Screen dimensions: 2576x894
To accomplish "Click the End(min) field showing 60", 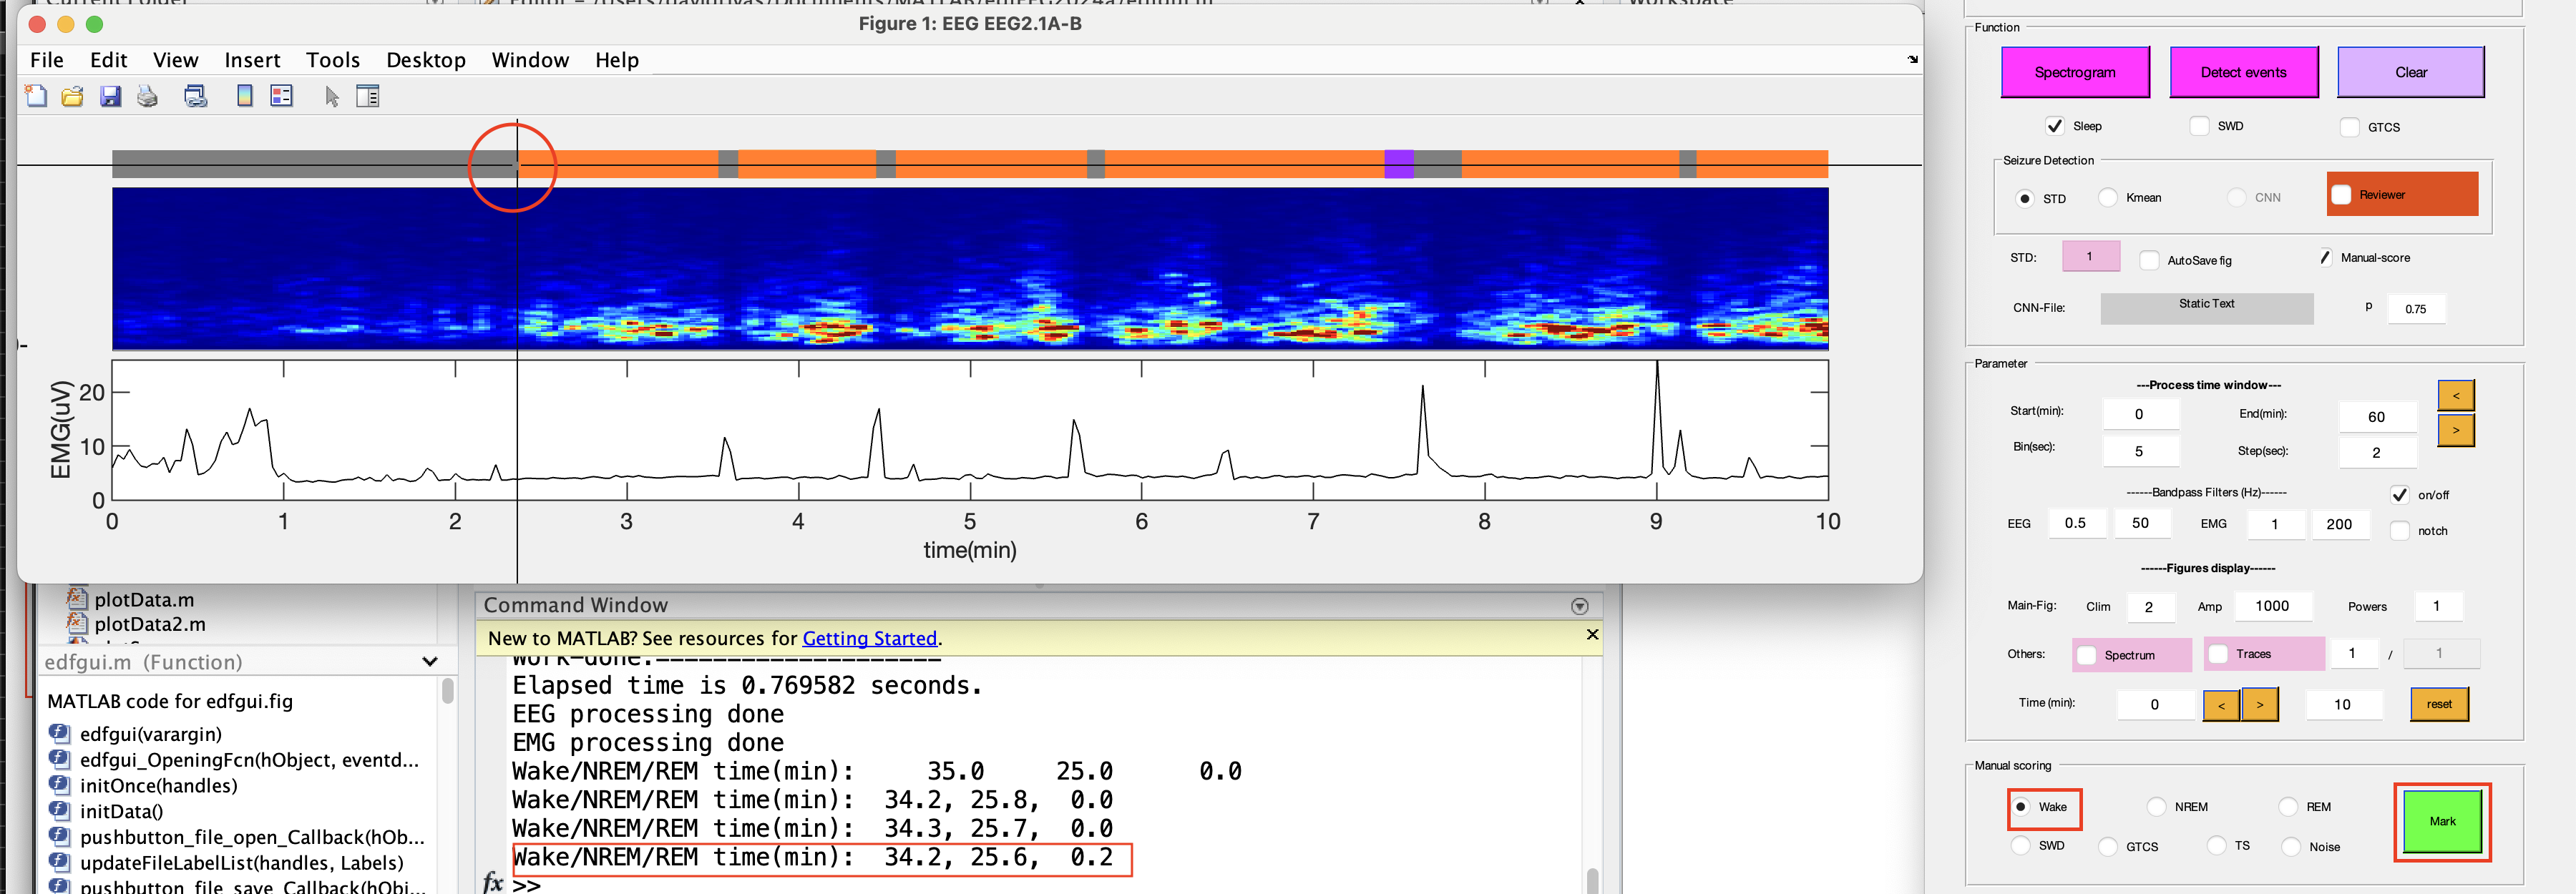I will coord(2377,417).
